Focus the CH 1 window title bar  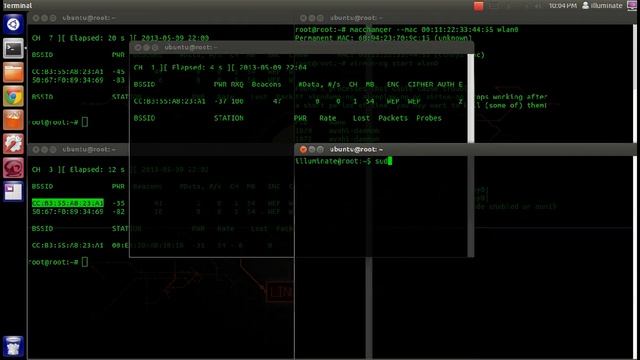click(302, 47)
